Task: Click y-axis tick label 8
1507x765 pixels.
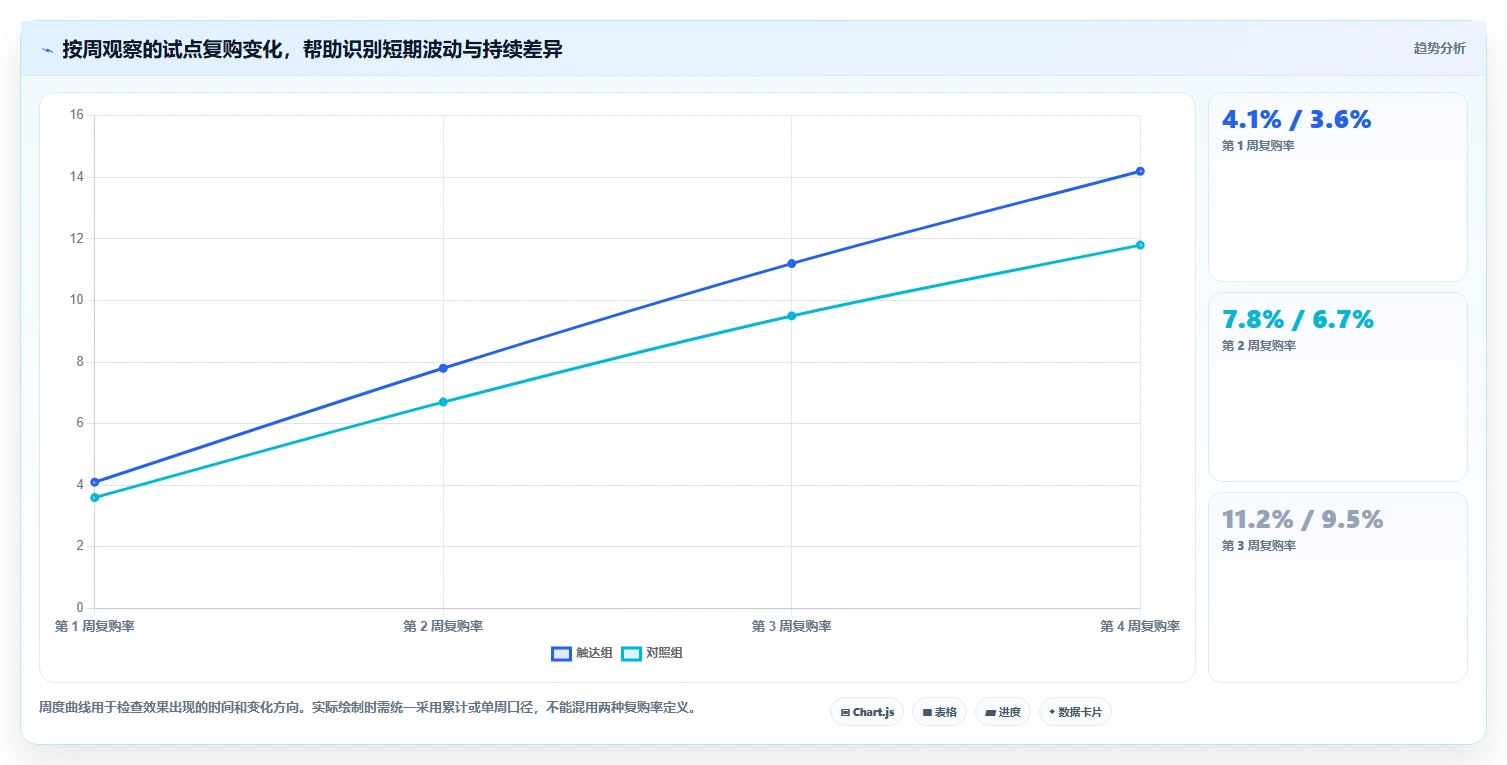Action: tap(80, 362)
